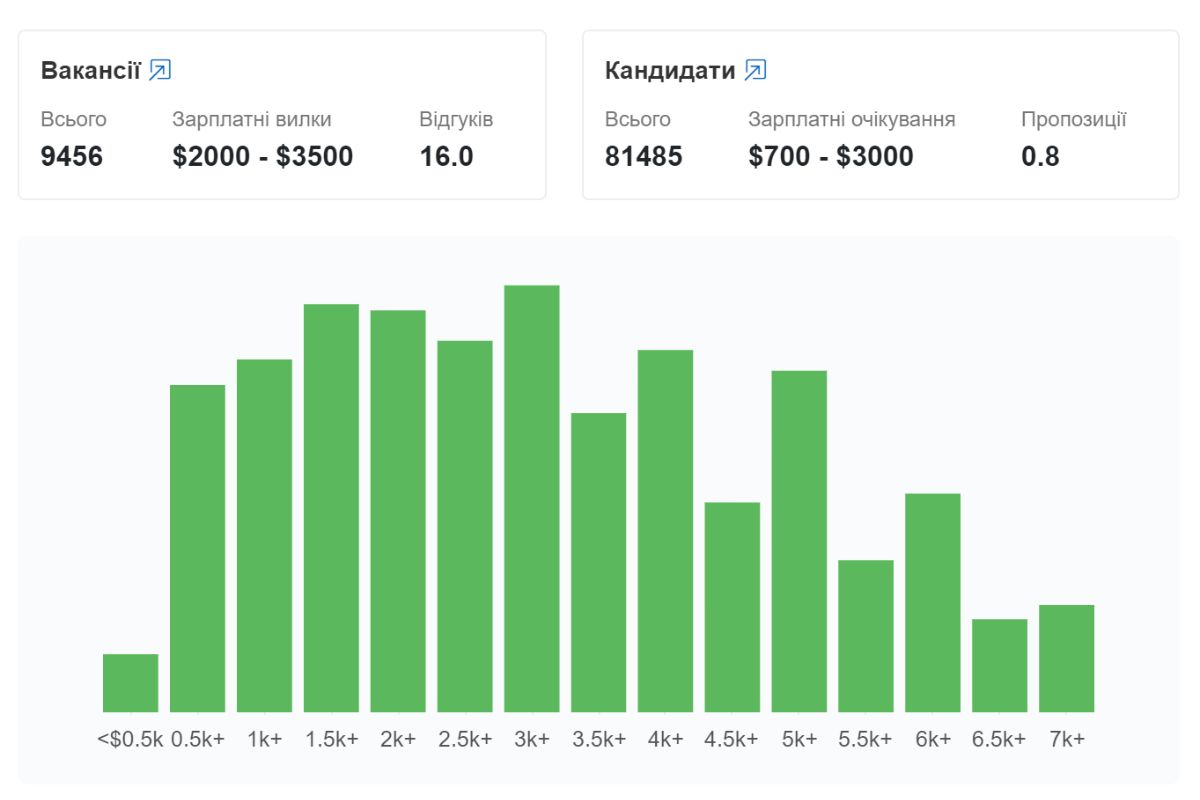Select the 1k+ histogram bar
The height and width of the screenshot is (800, 1200).
pos(264,535)
